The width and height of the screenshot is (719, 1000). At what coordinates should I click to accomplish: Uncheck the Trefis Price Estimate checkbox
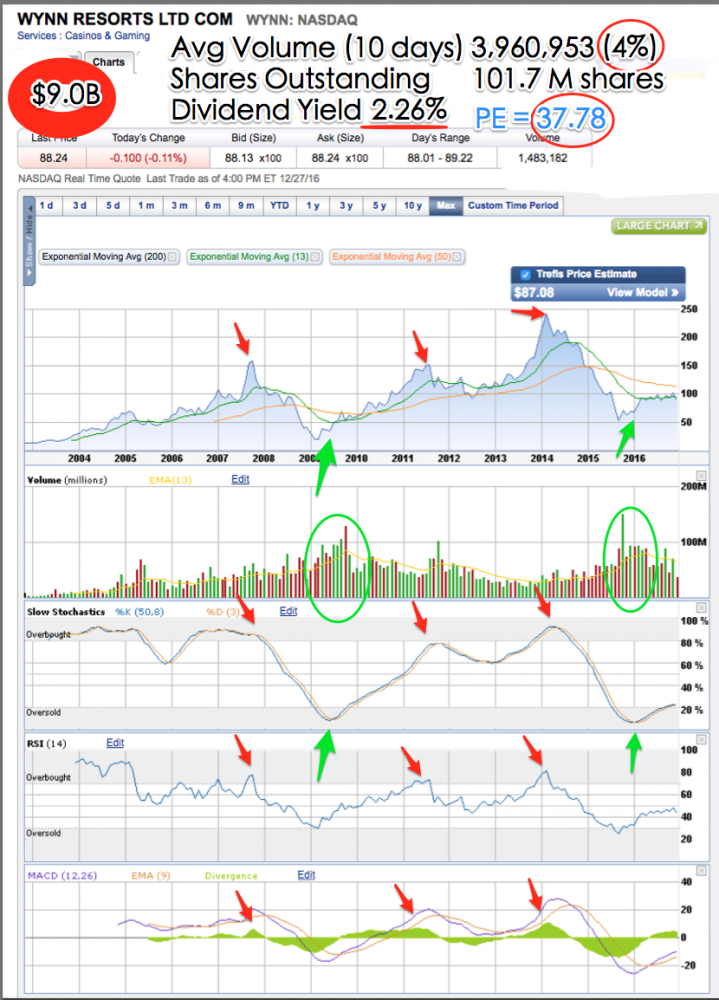pyautogui.click(x=525, y=274)
